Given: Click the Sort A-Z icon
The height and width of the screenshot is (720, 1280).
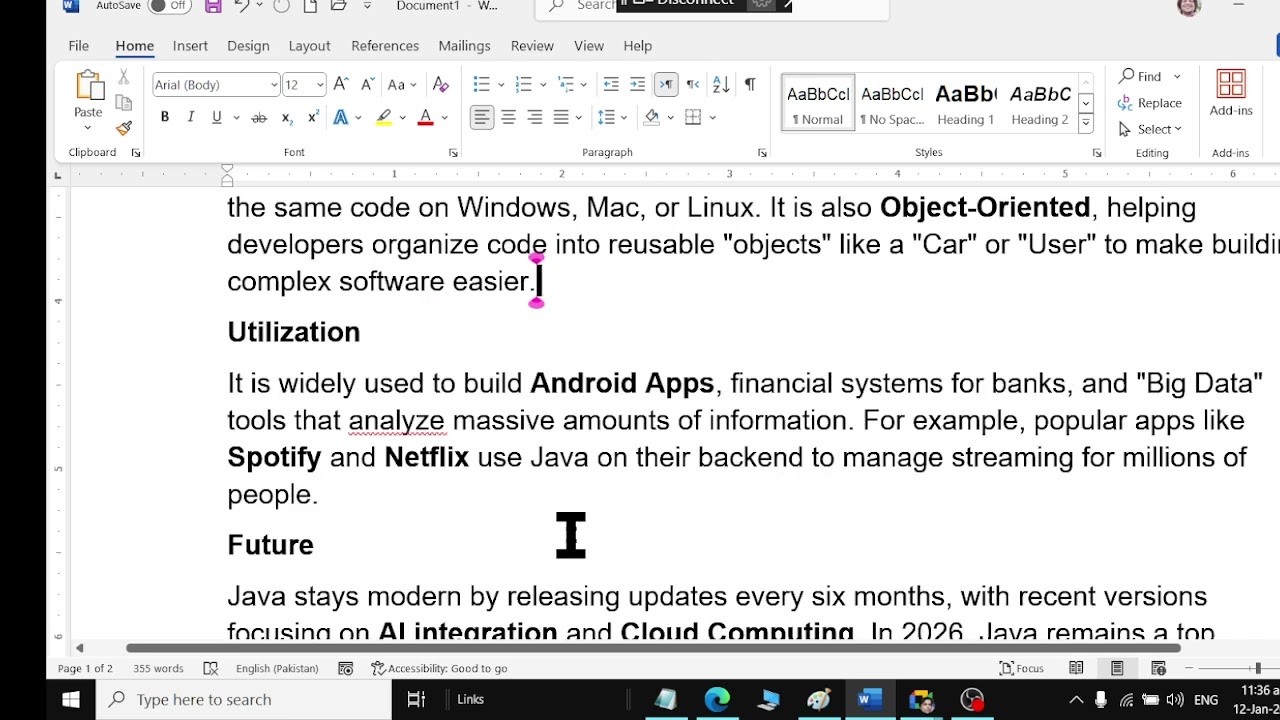Looking at the screenshot, I should (721, 85).
